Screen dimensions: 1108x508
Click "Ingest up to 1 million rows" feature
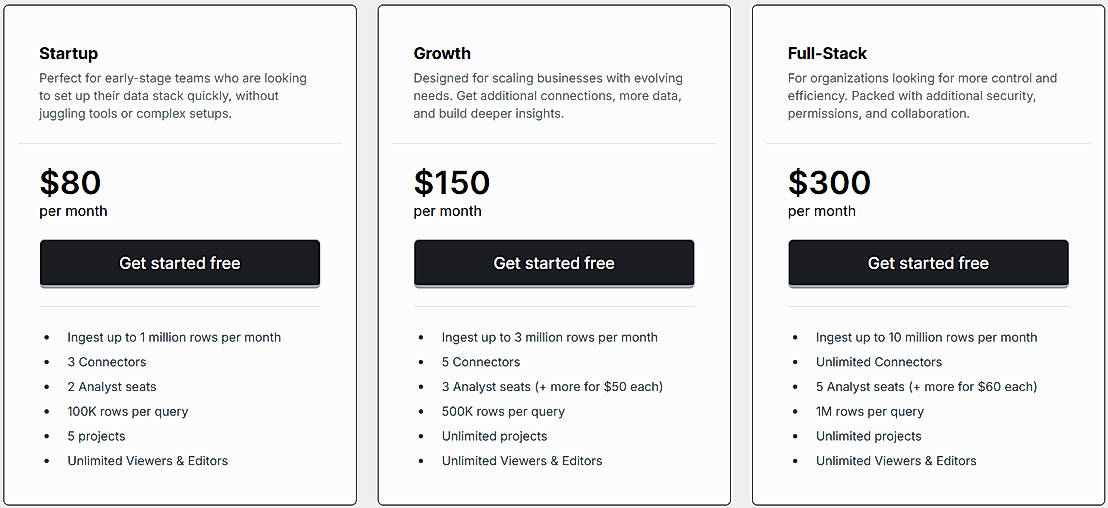coord(174,337)
